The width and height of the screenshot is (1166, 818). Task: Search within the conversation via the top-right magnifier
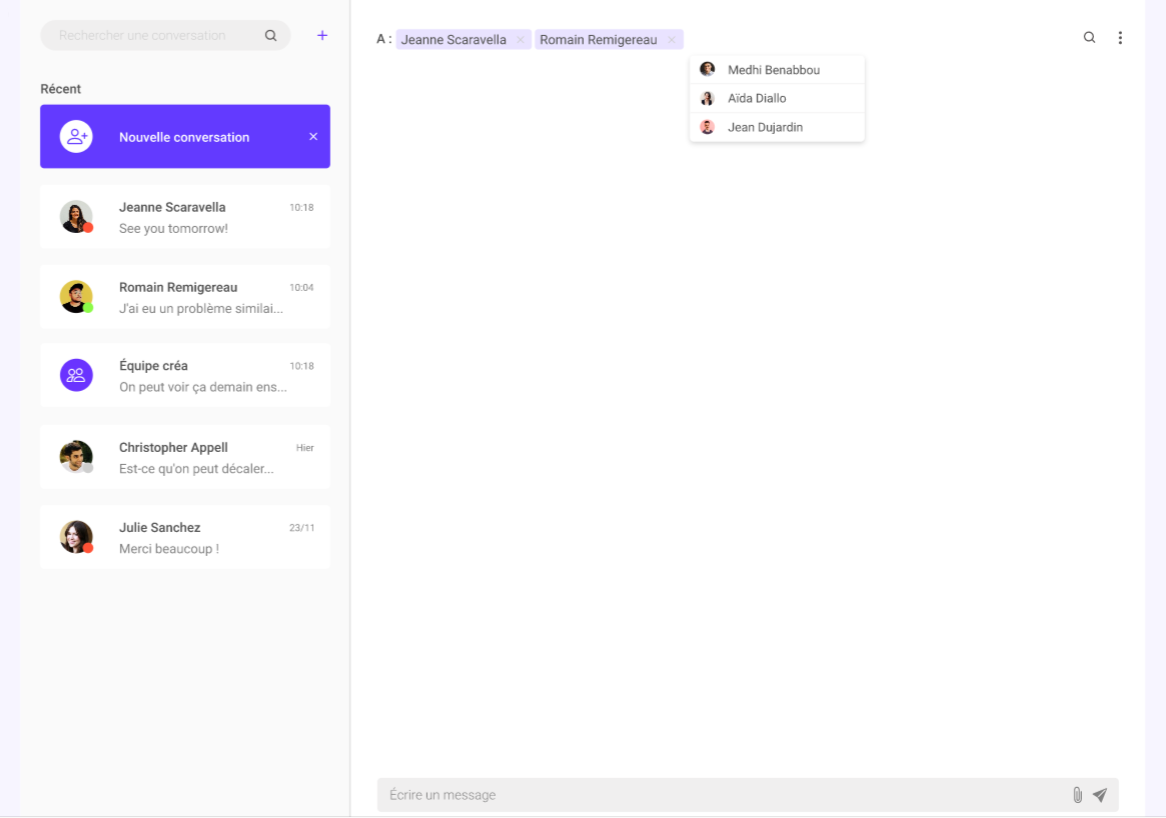point(1089,37)
